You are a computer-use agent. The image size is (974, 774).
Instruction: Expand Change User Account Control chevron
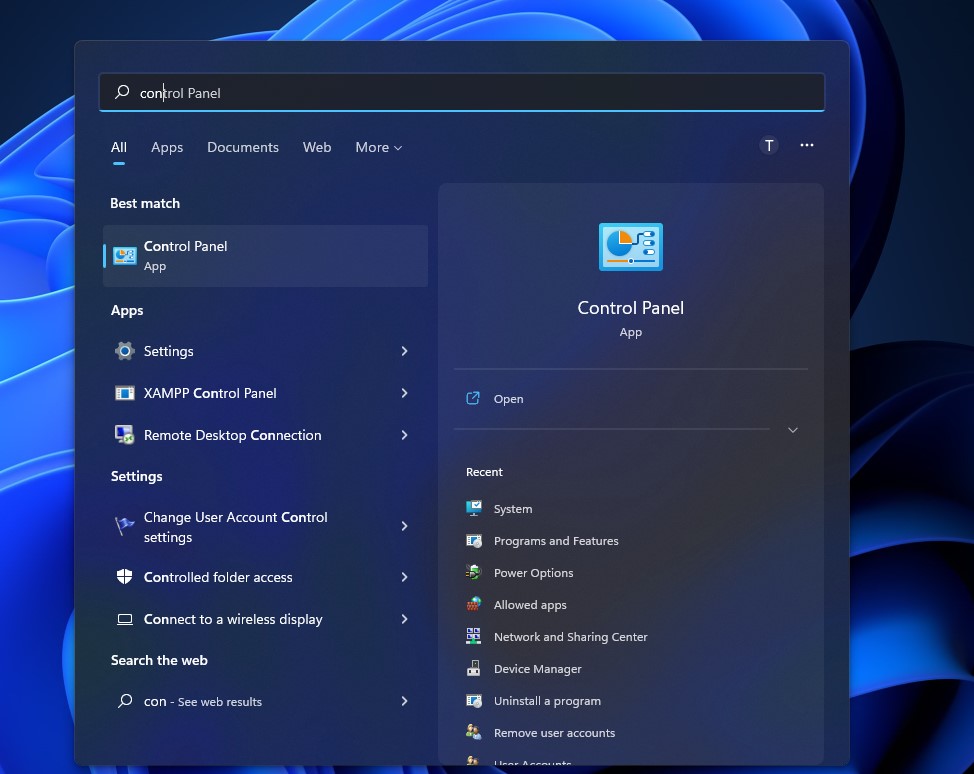coord(404,526)
